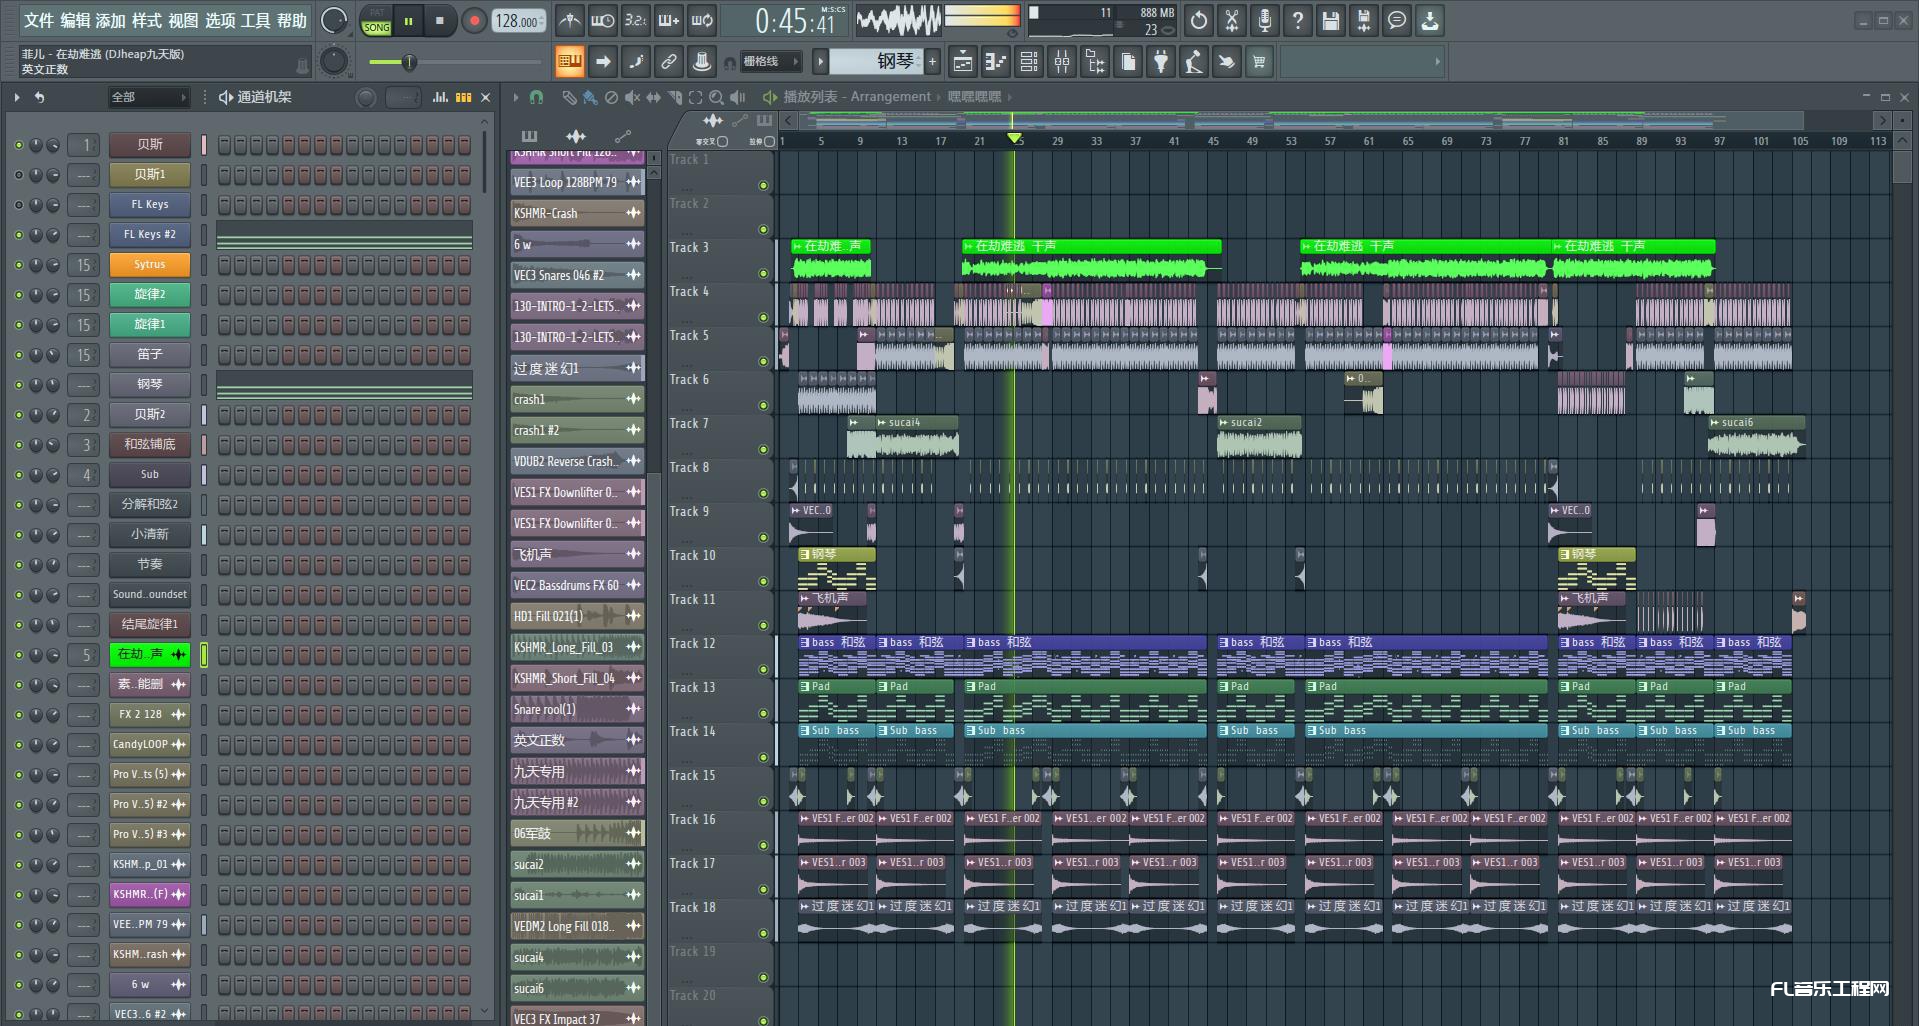Open the Playlist view icon
The image size is (1919, 1026).
point(962,62)
